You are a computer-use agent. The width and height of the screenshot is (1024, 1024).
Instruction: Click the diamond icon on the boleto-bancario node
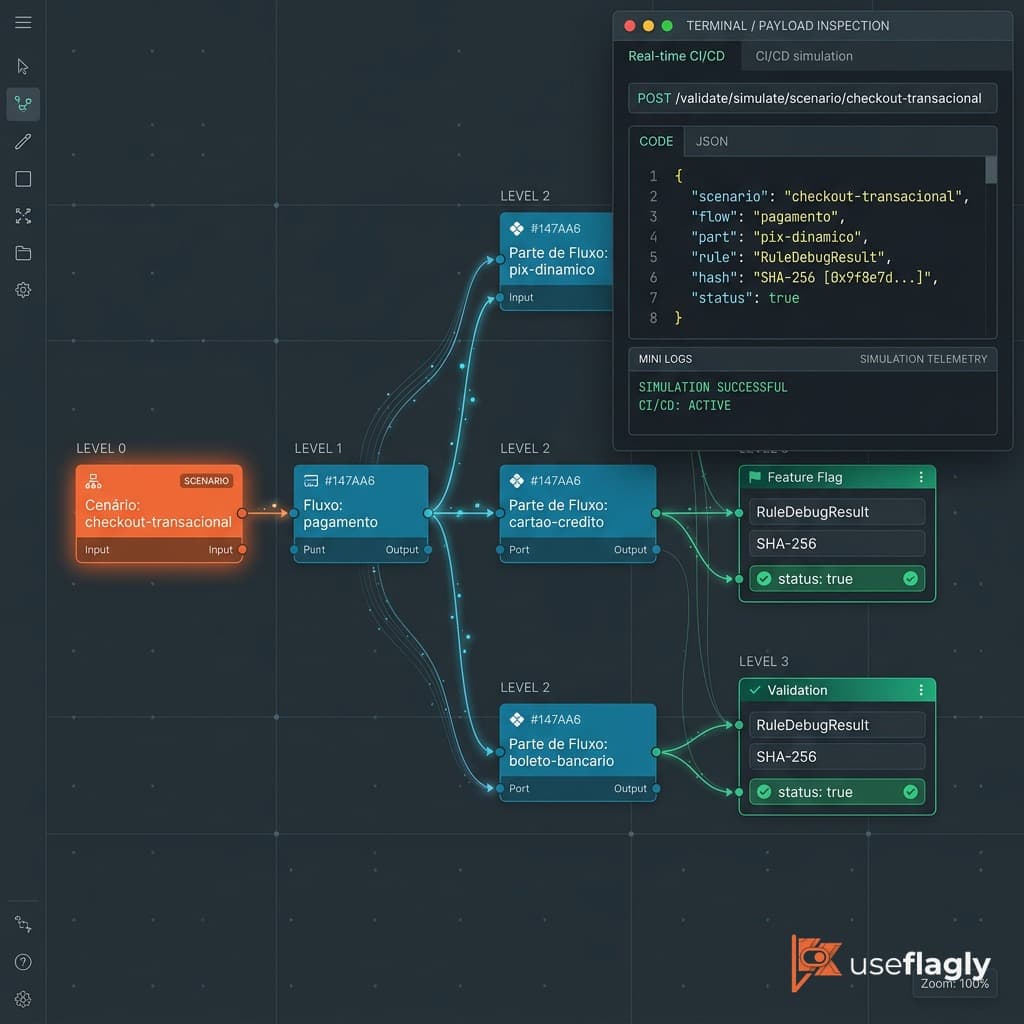pyautogui.click(x=517, y=720)
